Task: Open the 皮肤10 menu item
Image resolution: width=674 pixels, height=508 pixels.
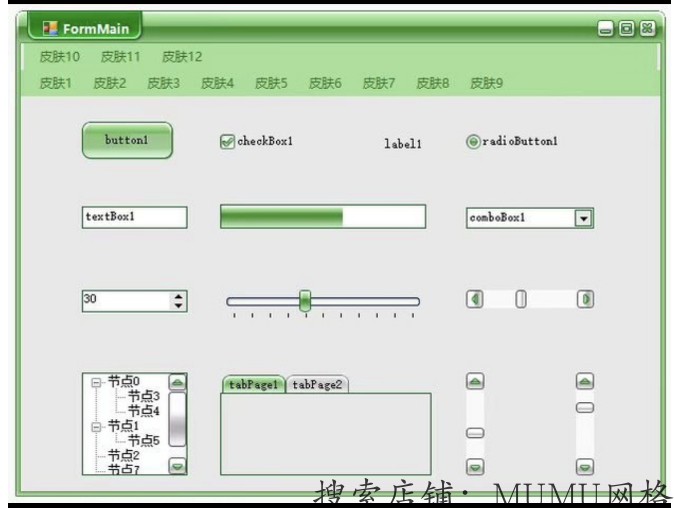Action: pyautogui.click(x=60, y=56)
